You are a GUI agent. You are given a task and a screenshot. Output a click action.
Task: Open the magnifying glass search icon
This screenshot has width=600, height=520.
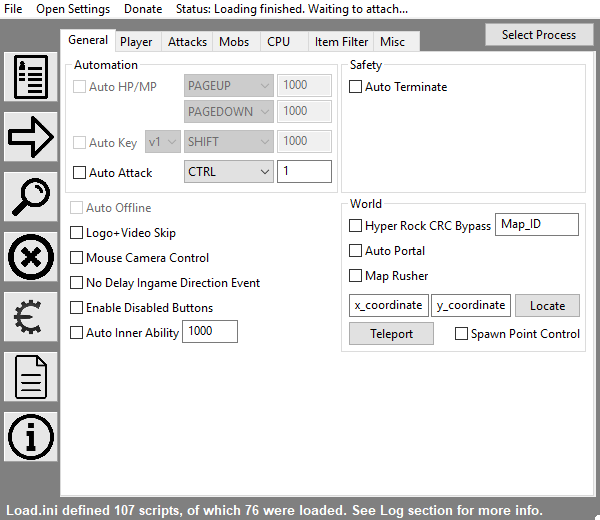[31, 197]
